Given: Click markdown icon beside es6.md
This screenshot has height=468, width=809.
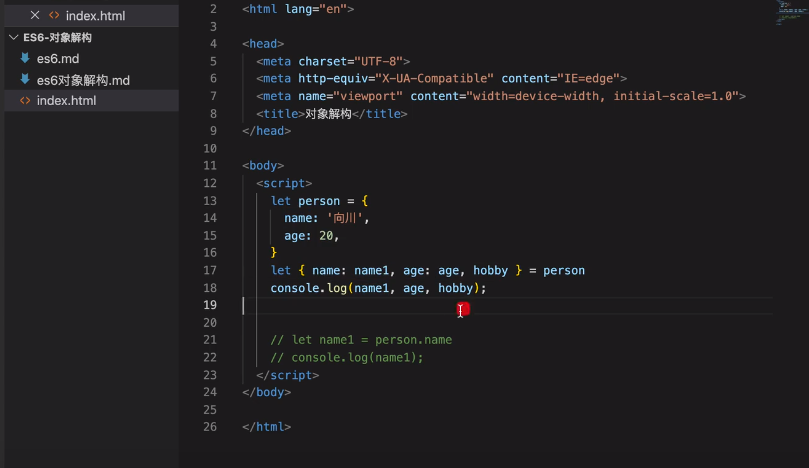Looking at the screenshot, I should pos(25,58).
